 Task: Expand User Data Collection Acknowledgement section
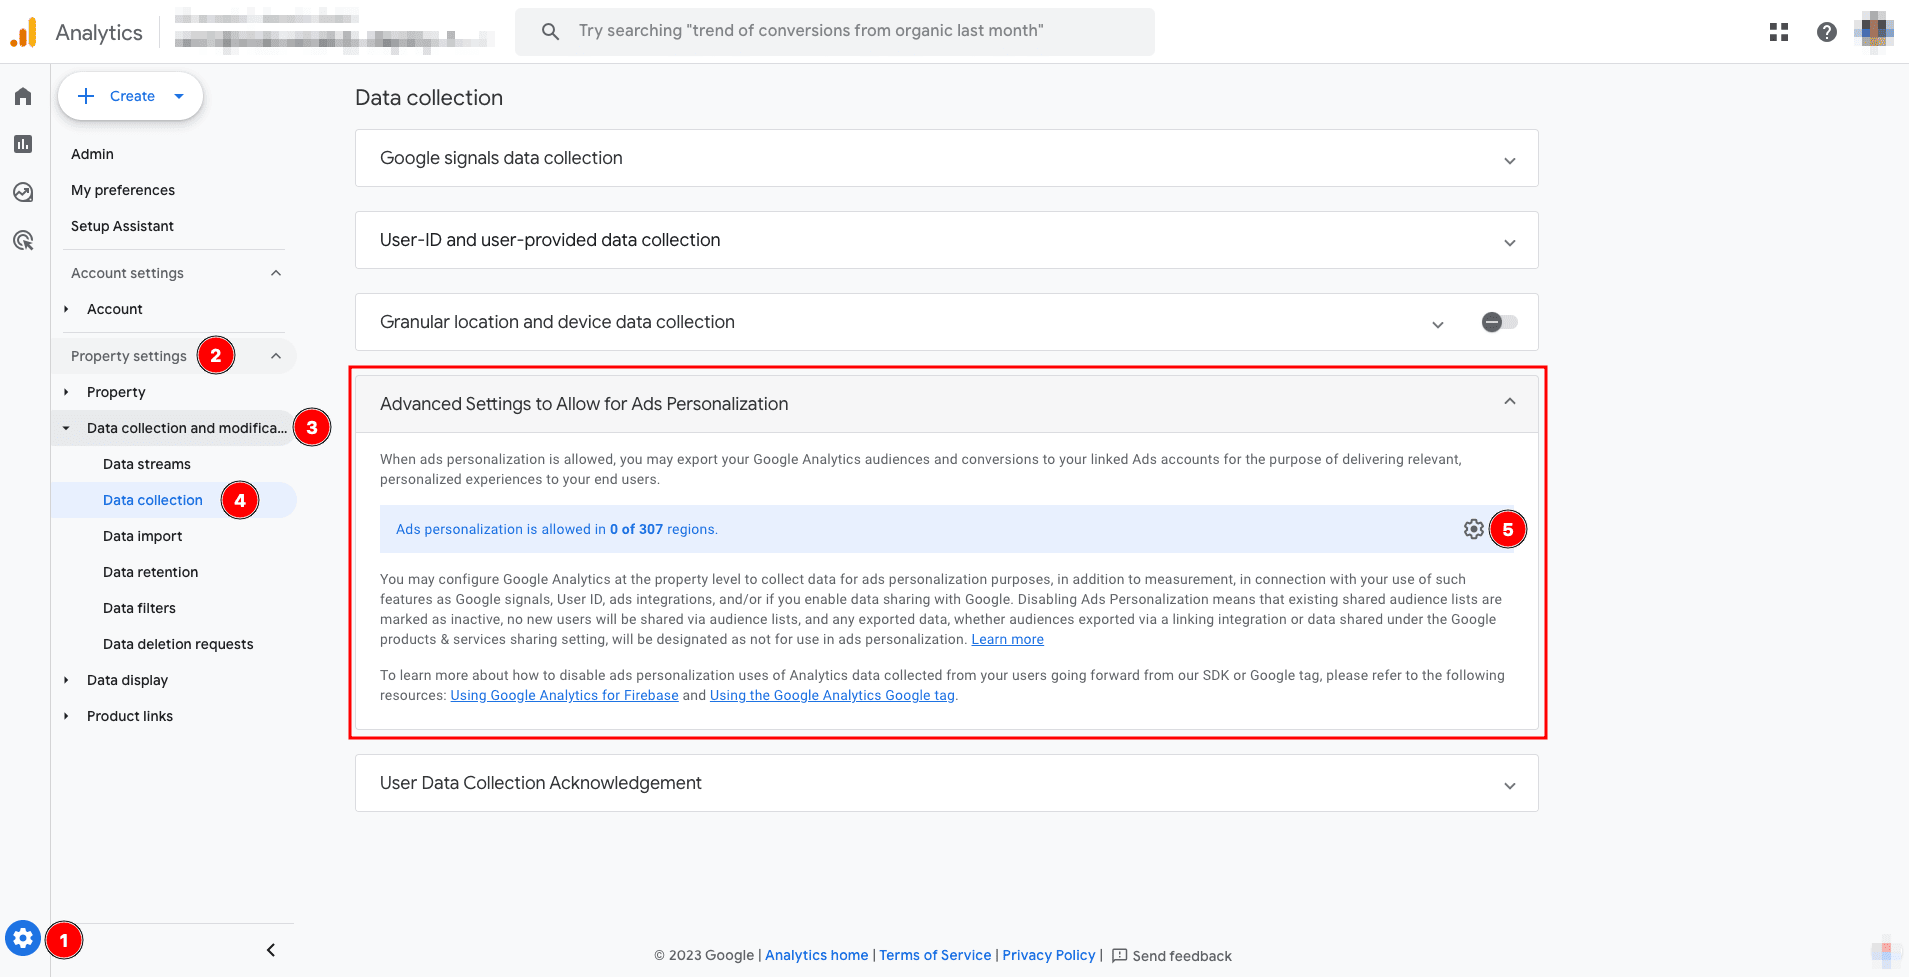(x=1509, y=785)
